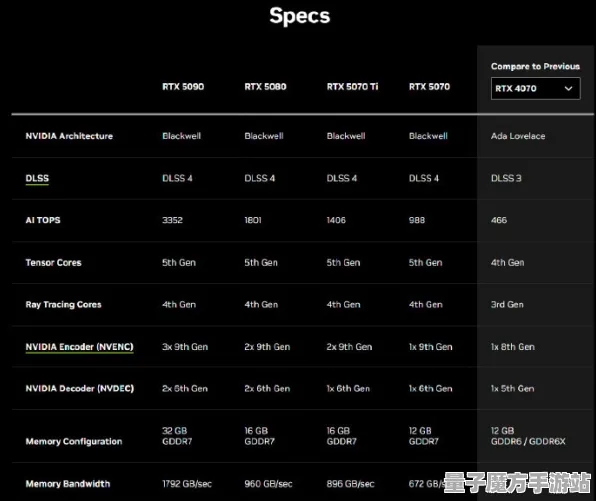The height and width of the screenshot is (501, 596).
Task: Click the 12 GB GDDR6 / GDDR6X cell
Action: coord(528,436)
